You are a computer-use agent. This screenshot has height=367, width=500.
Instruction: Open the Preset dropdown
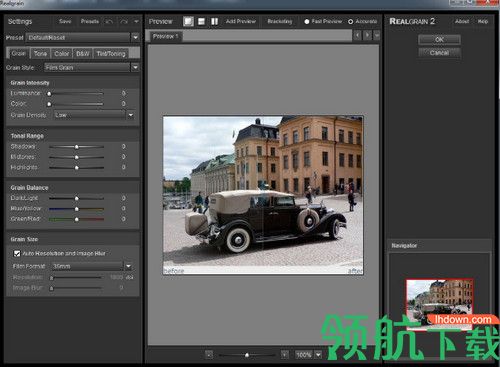(135, 37)
